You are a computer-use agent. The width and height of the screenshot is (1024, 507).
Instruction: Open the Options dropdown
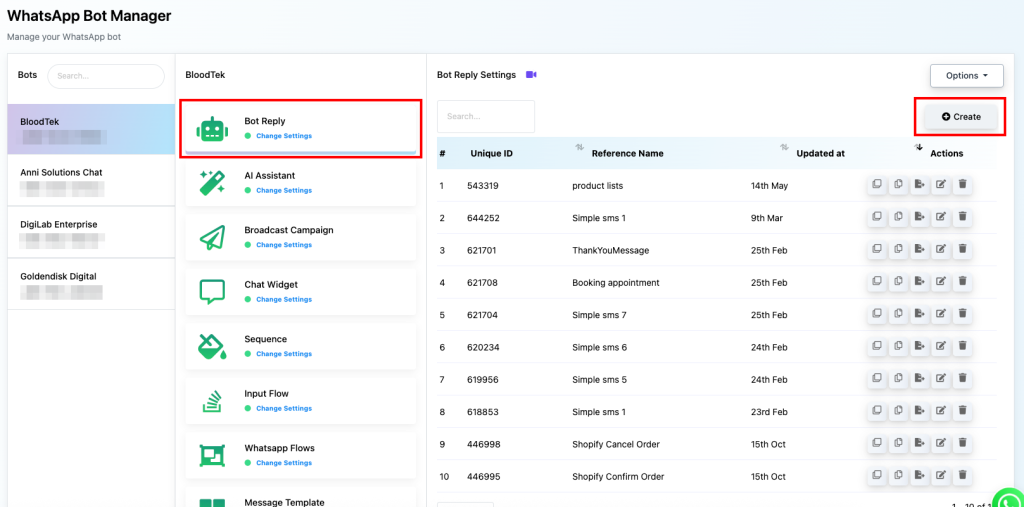click(966, 76)
